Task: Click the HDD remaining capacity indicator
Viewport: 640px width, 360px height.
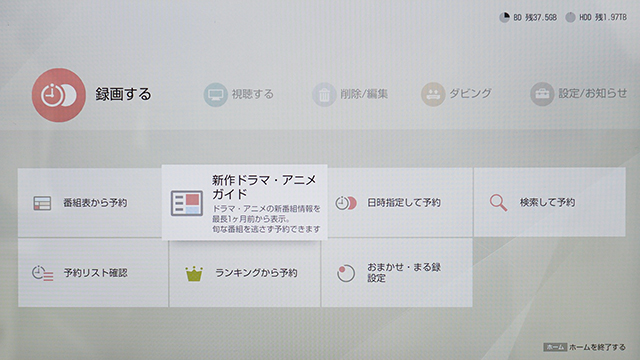Action: [596, 17]
